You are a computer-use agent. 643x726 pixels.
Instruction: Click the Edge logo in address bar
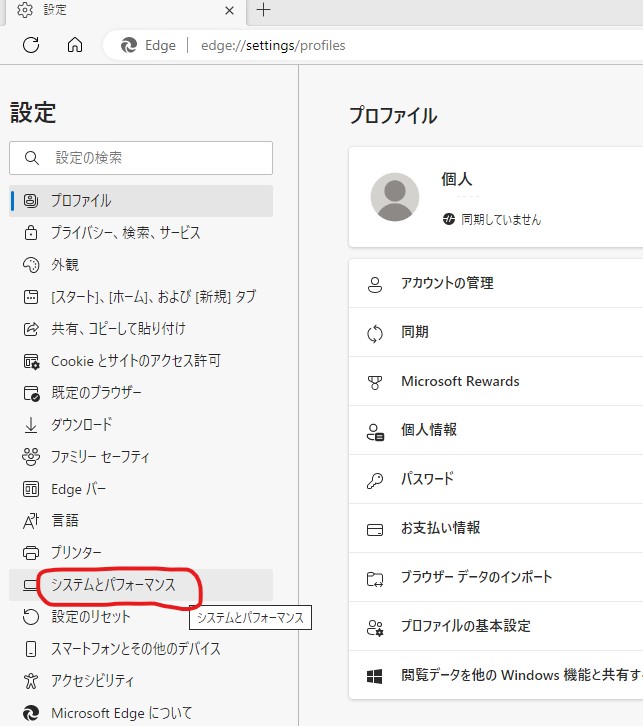tap(129, 45)
